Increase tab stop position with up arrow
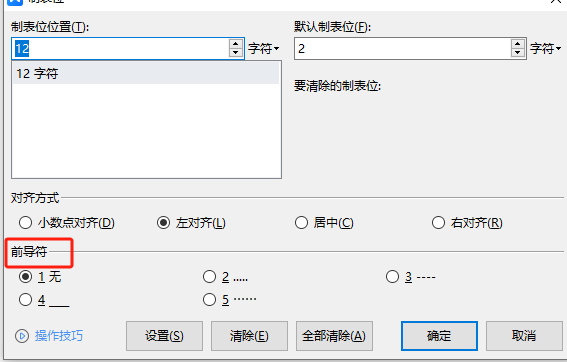Screen dimensions: 567x362 236,44
